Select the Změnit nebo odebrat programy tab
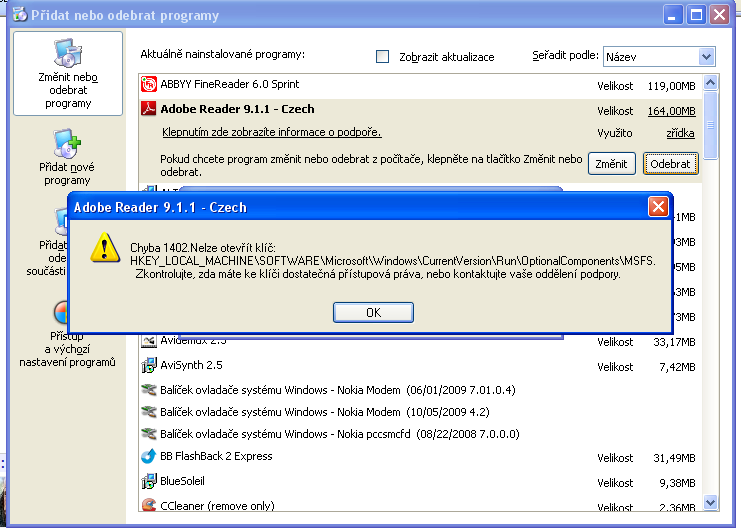 [x=67, y=73]
